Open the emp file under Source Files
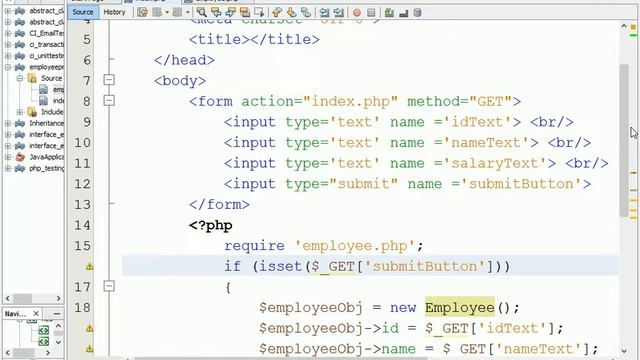Image resolution: width=640 pixels, height=360 pixels. coord(58,89)
